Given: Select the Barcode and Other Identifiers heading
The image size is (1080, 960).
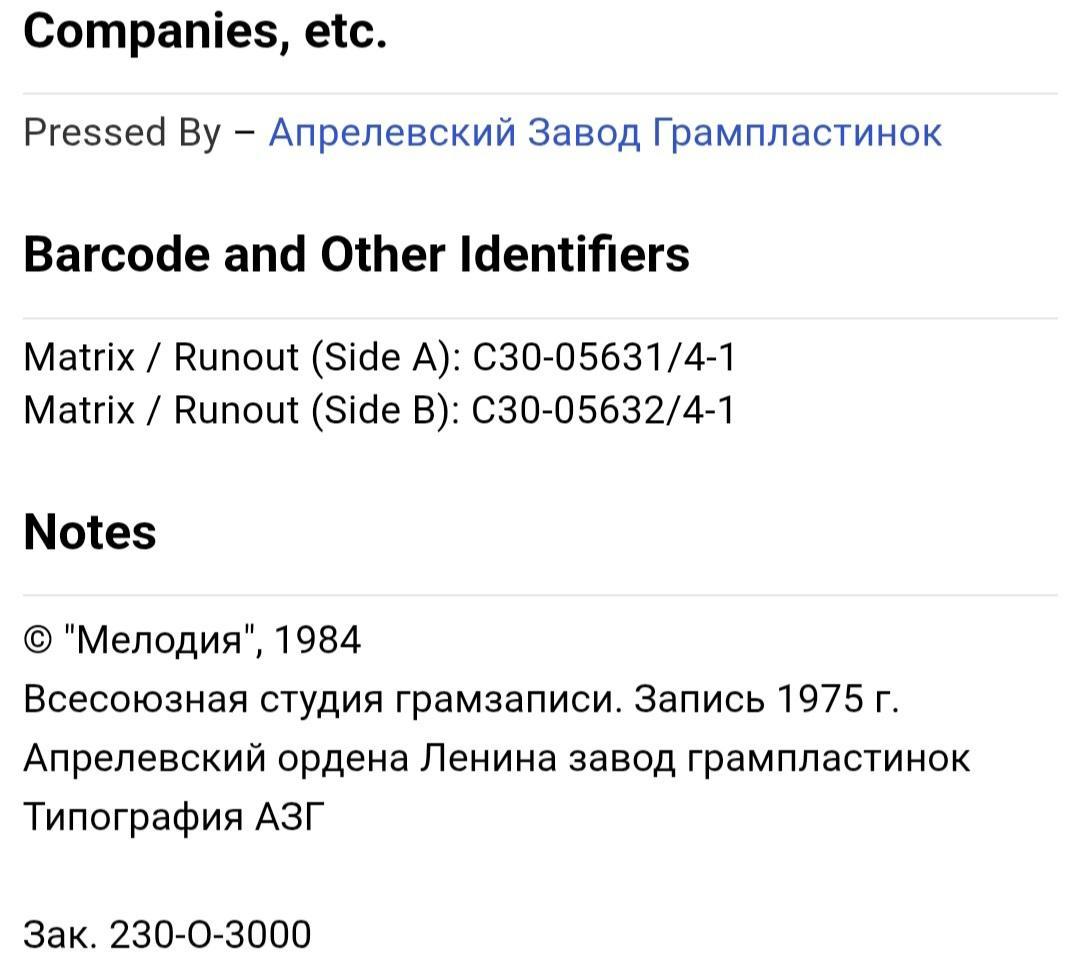Looking at the screenshot, I should (x=356, y=254).
